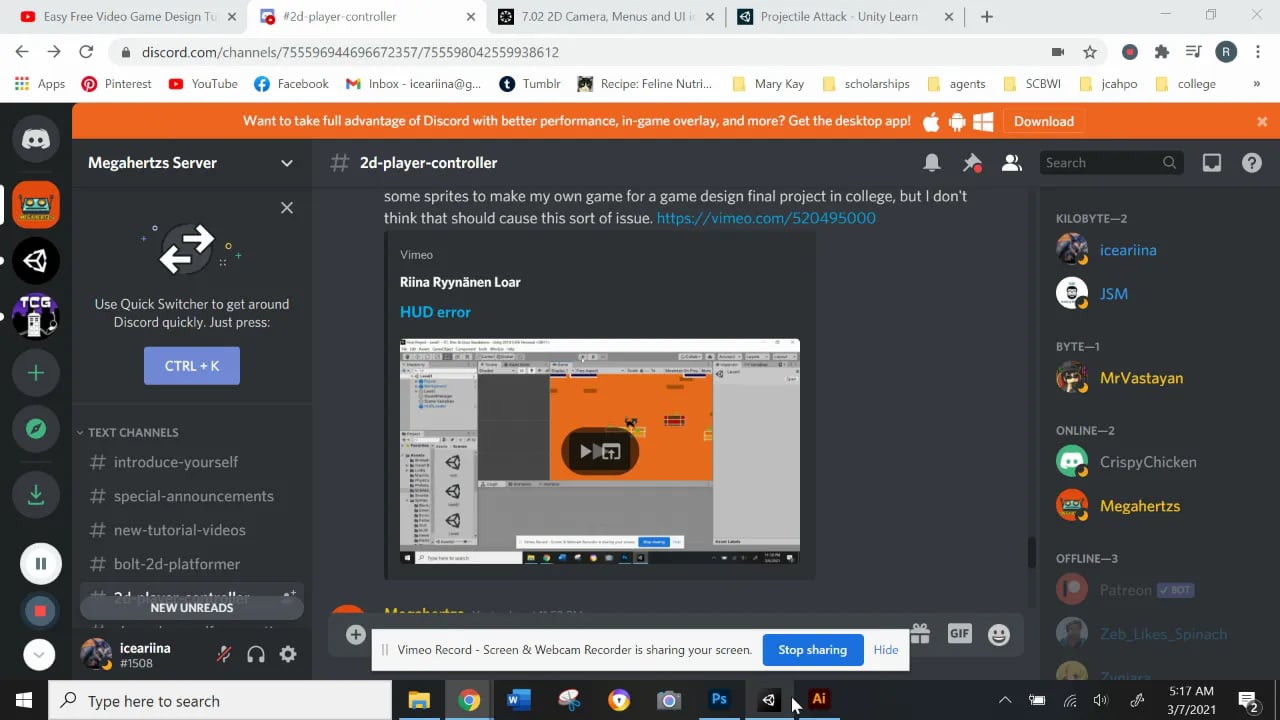This screenshot has height=720, width=1280.
Task: Open the Discord inbox icon
Action: (1212, 163)
